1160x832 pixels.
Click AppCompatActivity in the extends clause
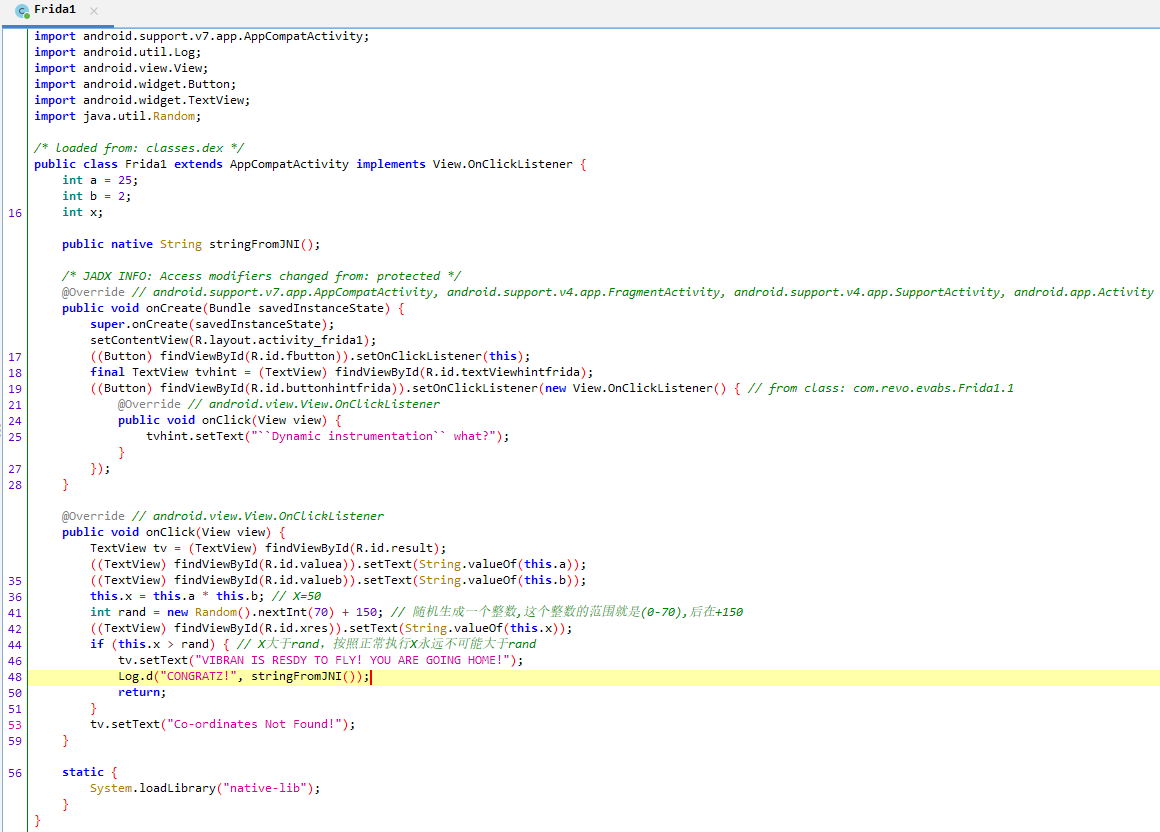289,164
